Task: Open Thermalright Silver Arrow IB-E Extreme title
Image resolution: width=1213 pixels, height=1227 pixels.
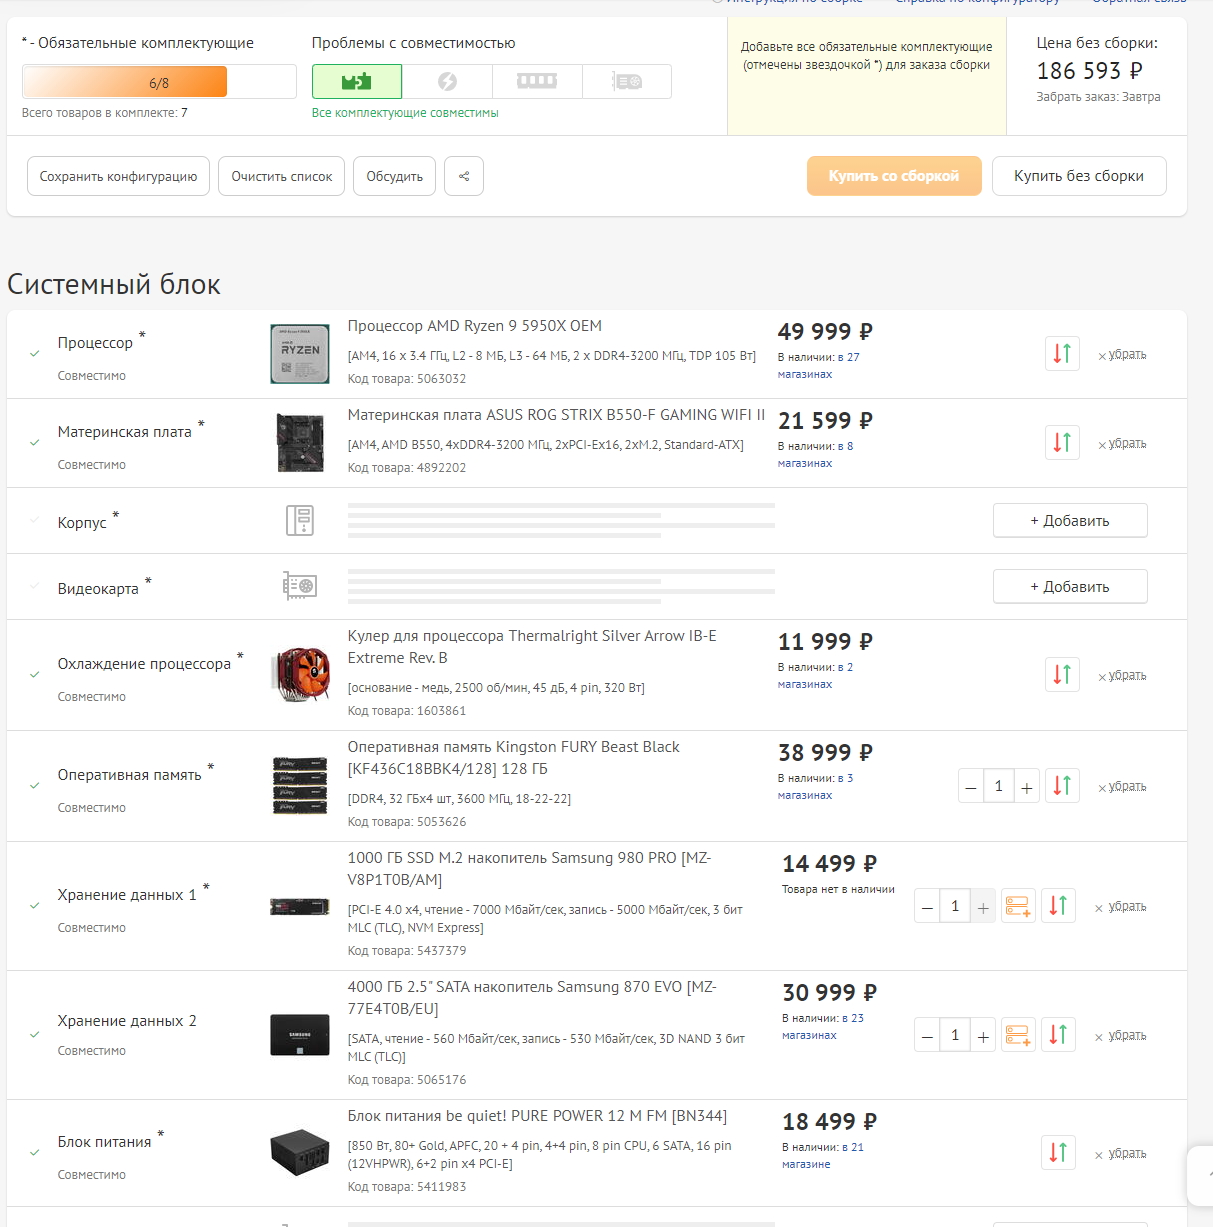Action: [532, 647]
